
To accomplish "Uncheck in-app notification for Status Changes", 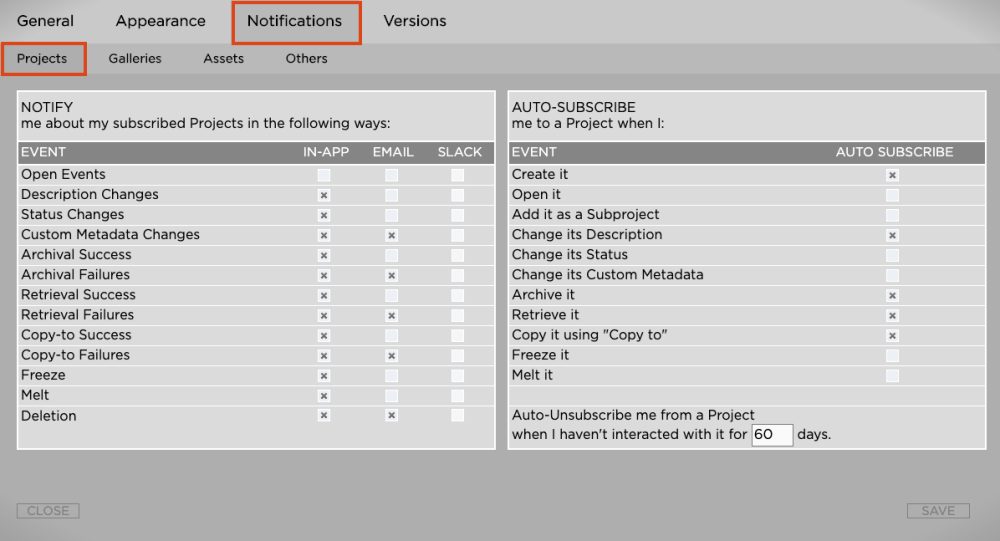I will coord(324,215).
